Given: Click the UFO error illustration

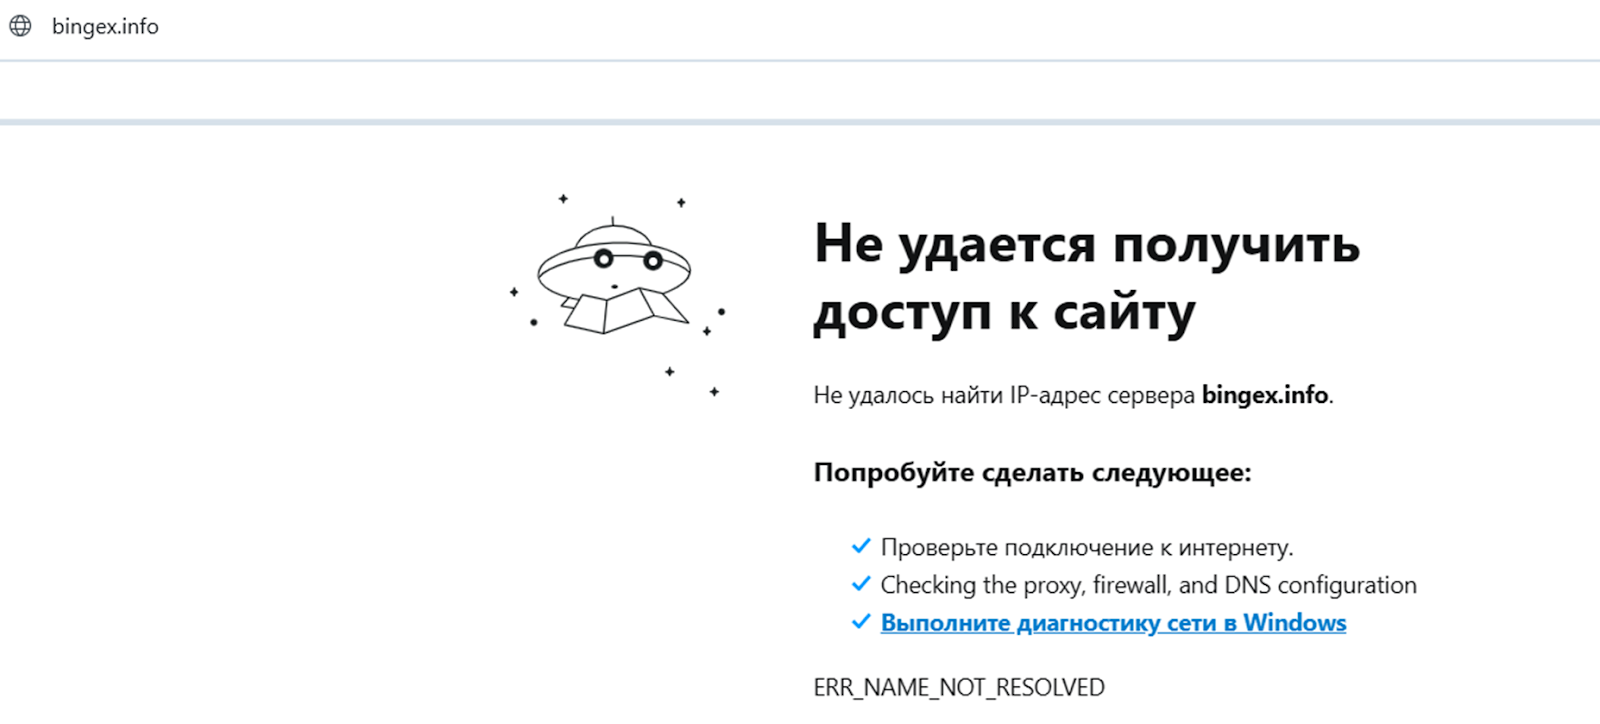Looking at the screenshot, I should pyautogui.click(x=617, y=294).
